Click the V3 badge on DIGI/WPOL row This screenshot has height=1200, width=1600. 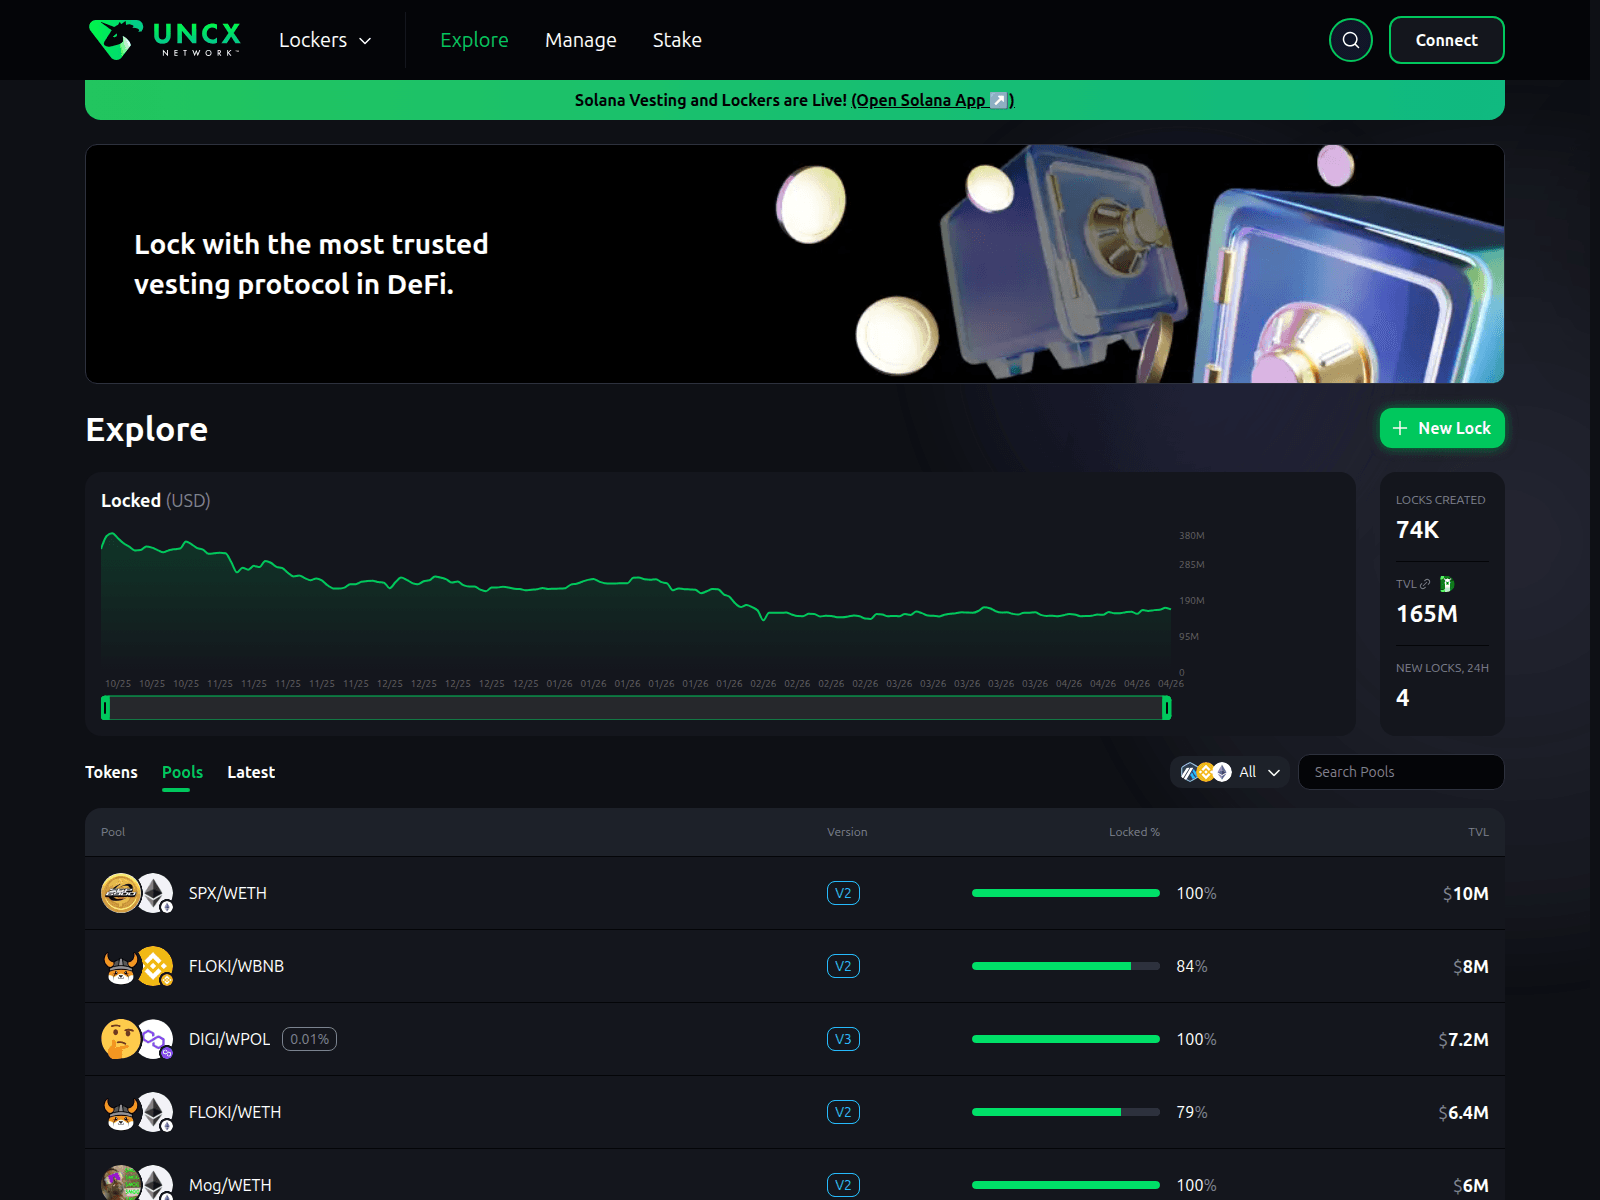pos(843,1039)
